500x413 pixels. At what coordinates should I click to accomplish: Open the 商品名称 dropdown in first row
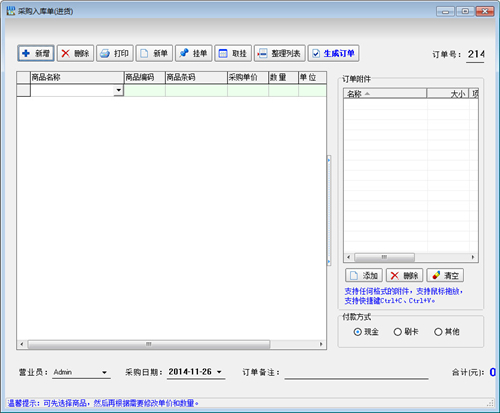click(118, 90)
